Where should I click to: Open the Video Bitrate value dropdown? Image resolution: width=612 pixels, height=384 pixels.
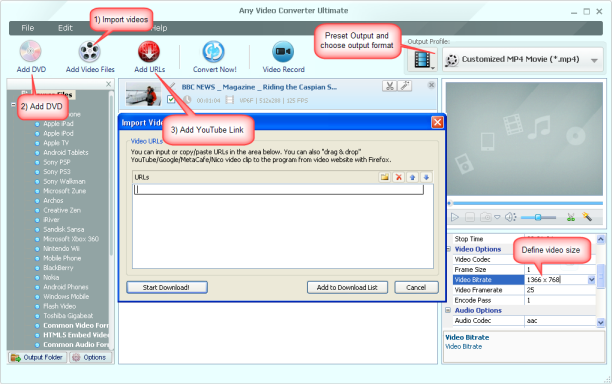[x=591, y=279]
